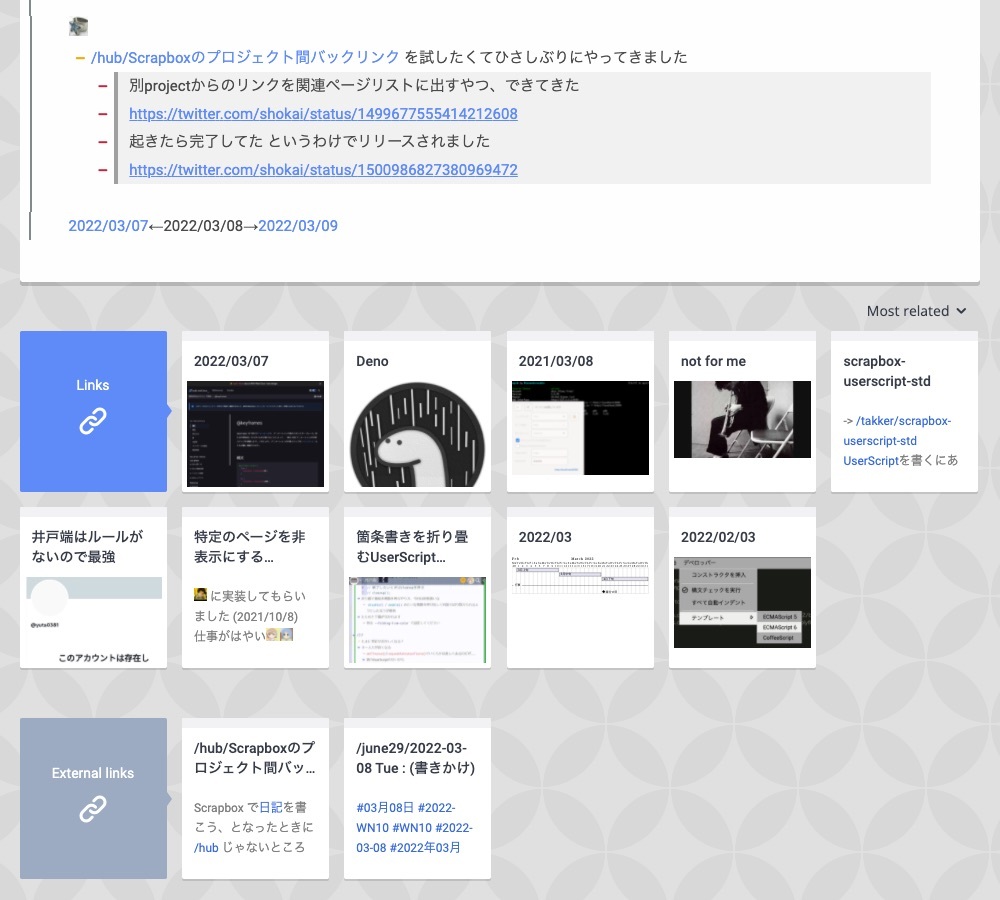Viewport: 1000px width, 900px height.
Task: Open the second twitter.com/shokai status link
Action: pos(323,170)
